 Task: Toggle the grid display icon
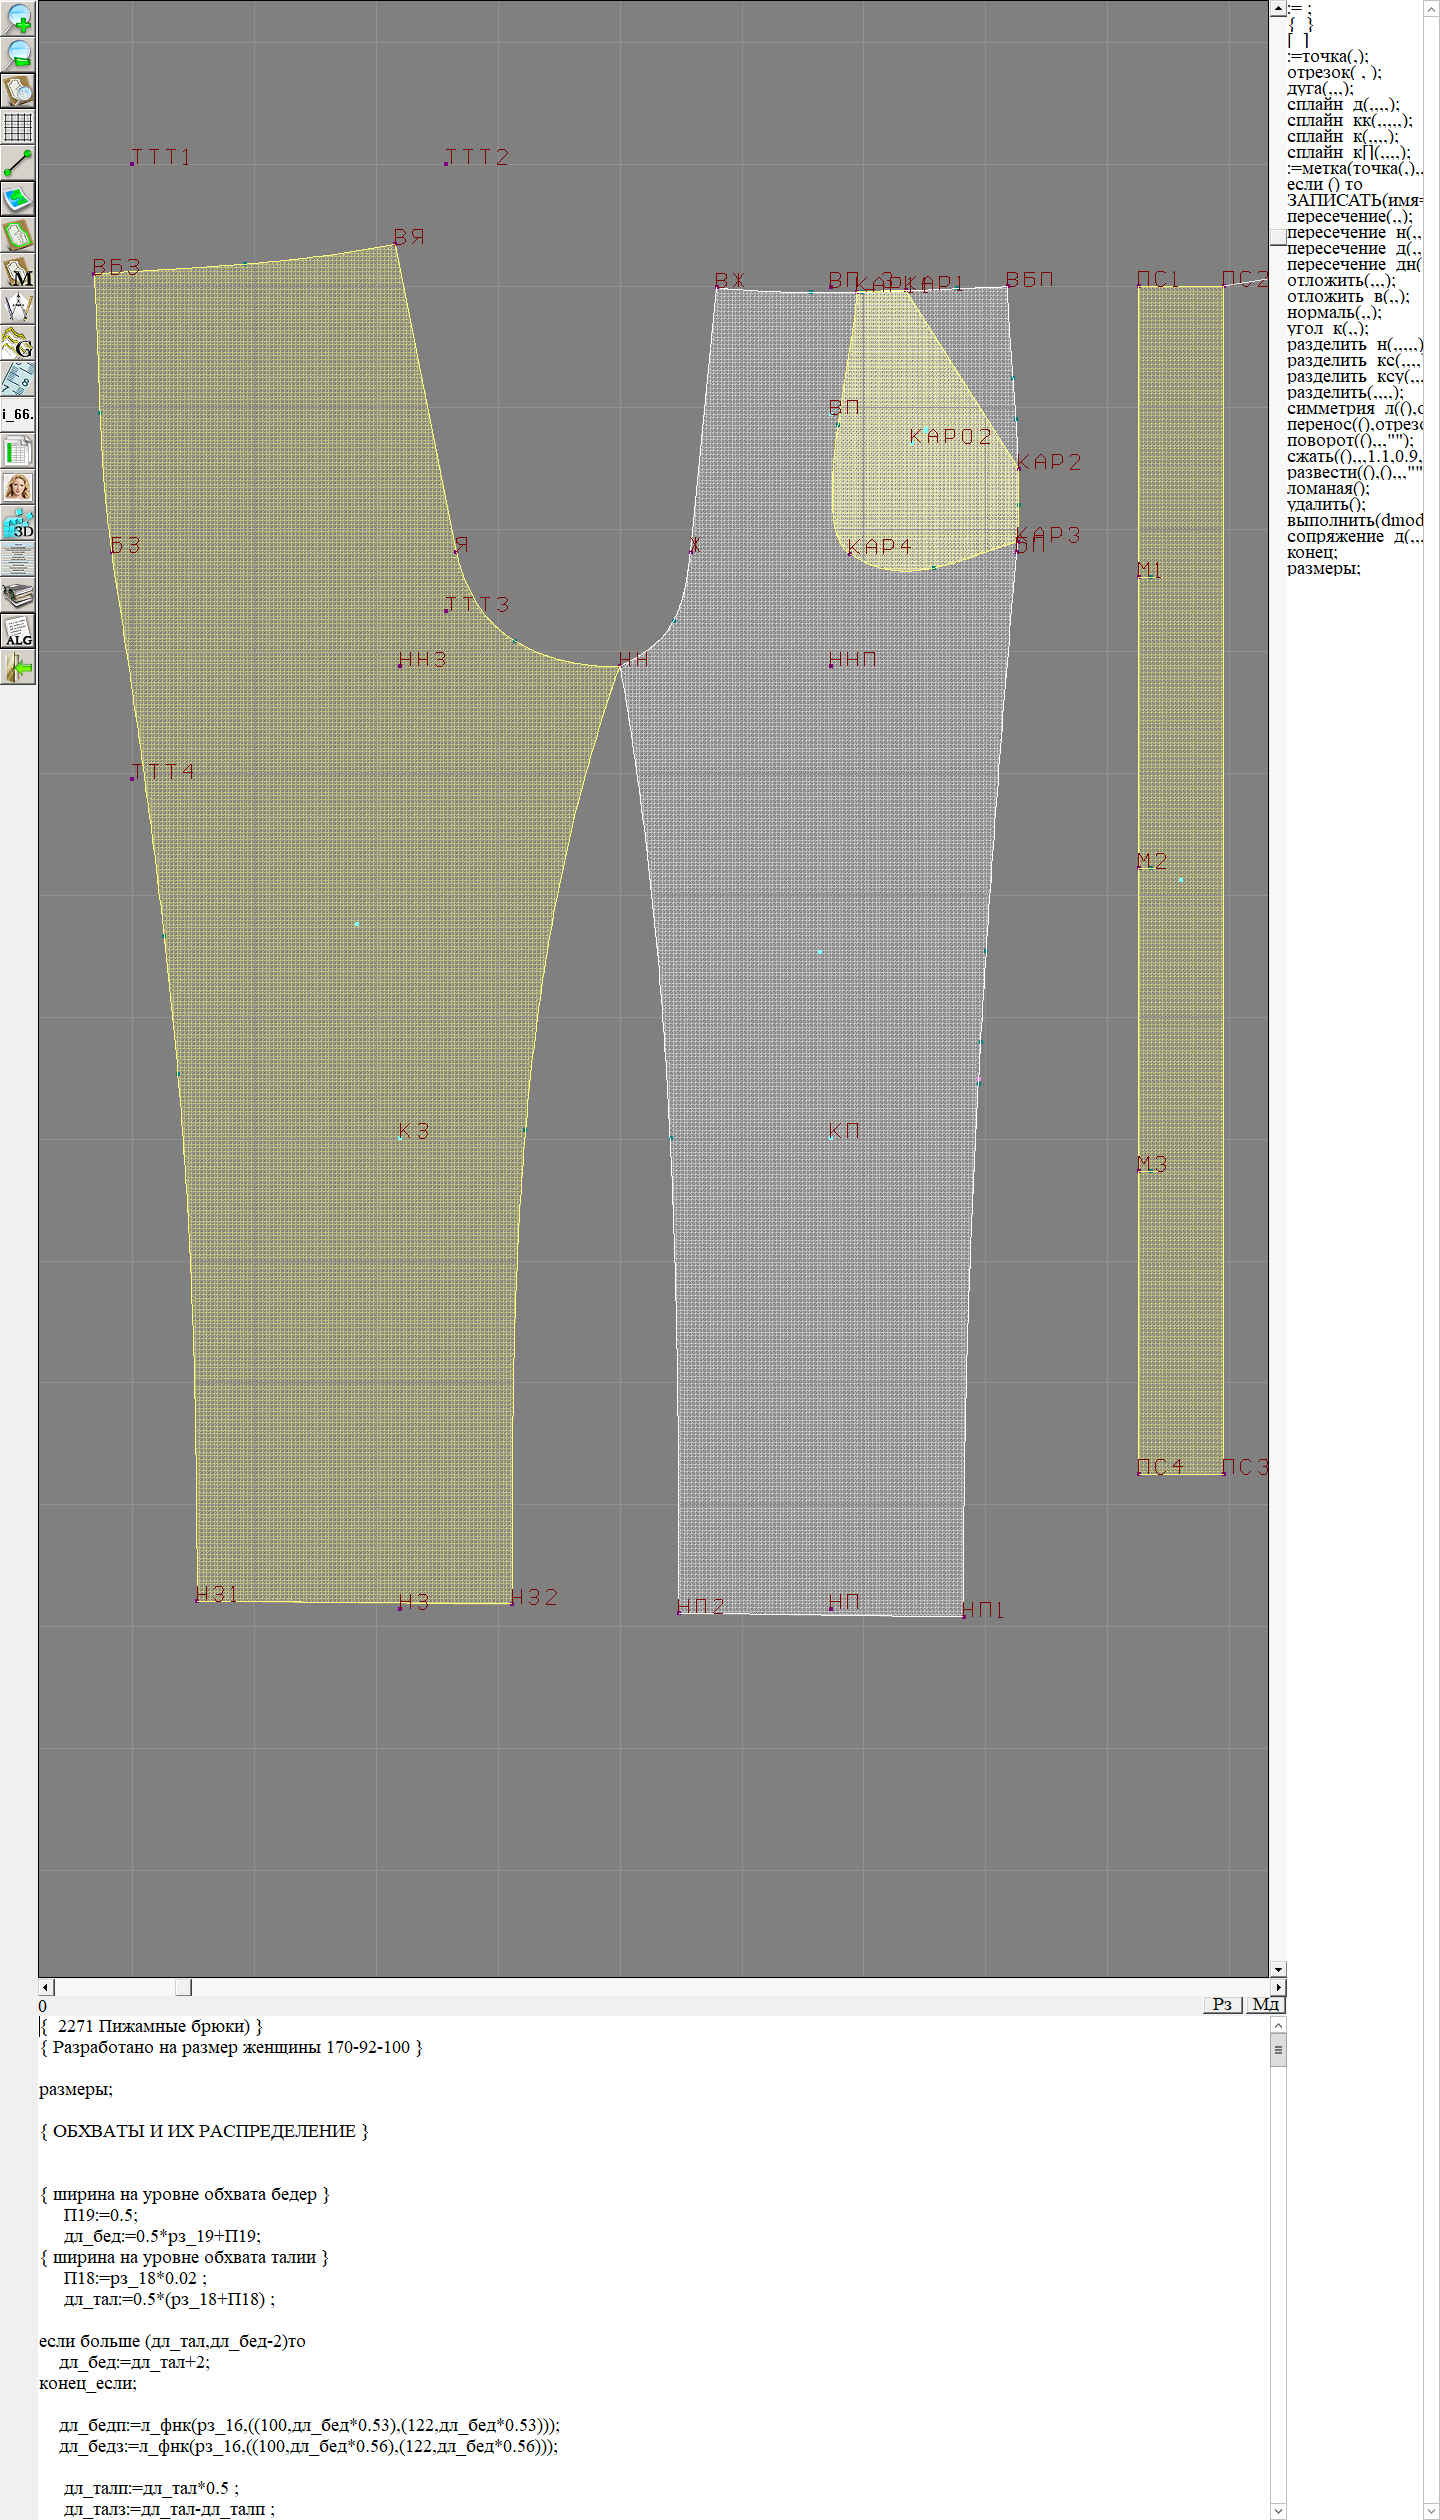click(18, 127)
